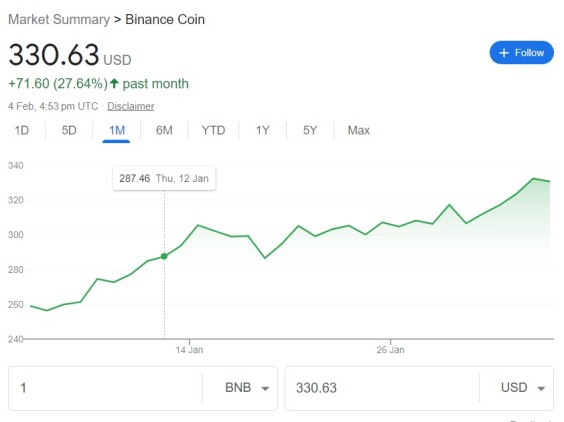Click the 26 Jan marker on chart axis
564x422 pixels.
[x=390, y=349]
